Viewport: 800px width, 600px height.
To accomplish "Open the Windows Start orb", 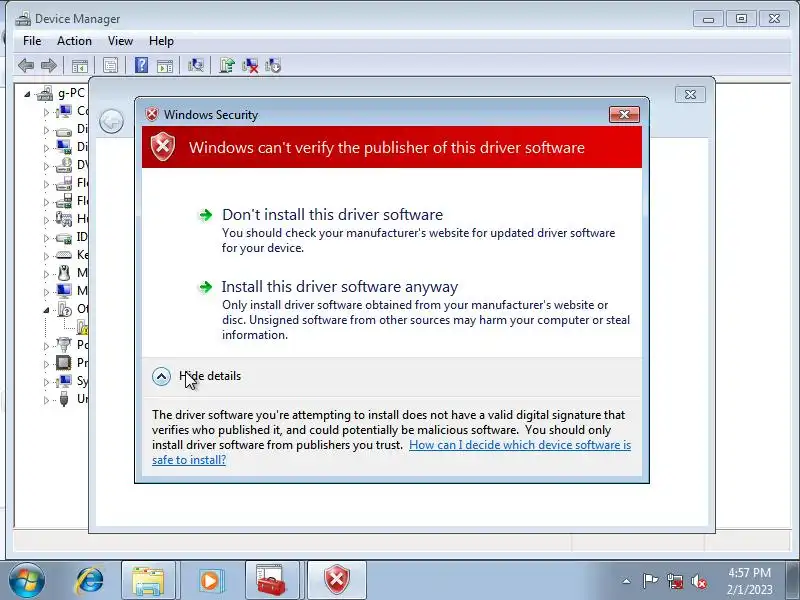I will (27, 581).
